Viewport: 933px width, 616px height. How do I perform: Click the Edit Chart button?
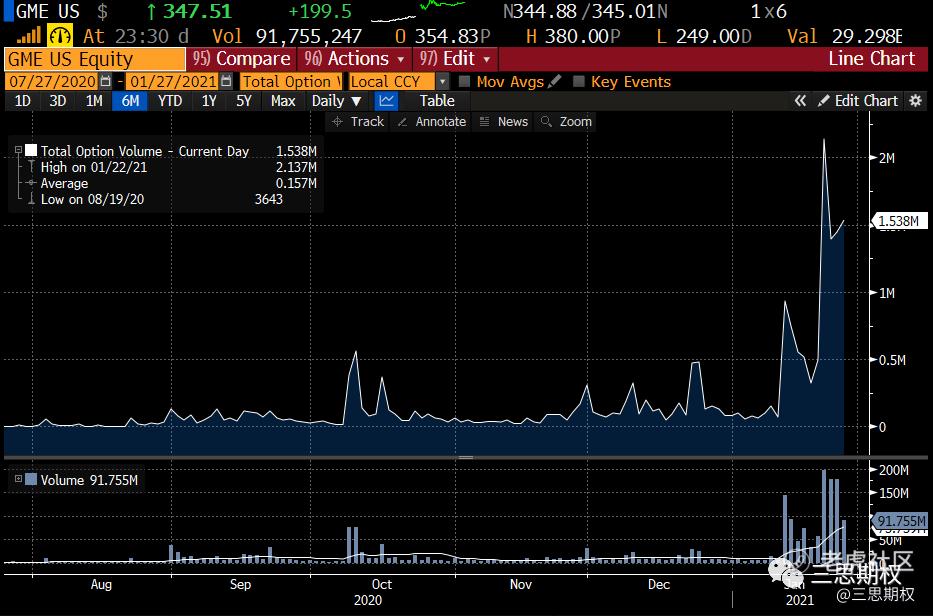click(x=858, y=101)
